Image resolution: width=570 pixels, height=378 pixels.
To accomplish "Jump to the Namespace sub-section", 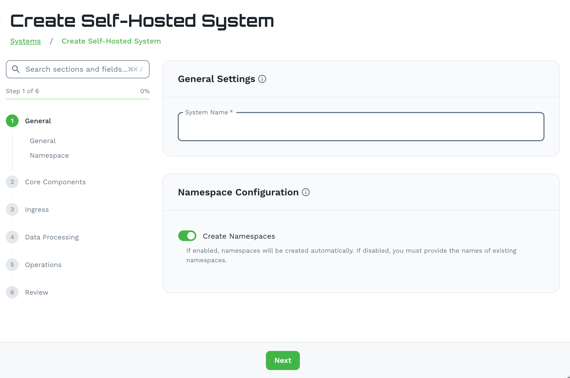I will (x=49, y=156).
